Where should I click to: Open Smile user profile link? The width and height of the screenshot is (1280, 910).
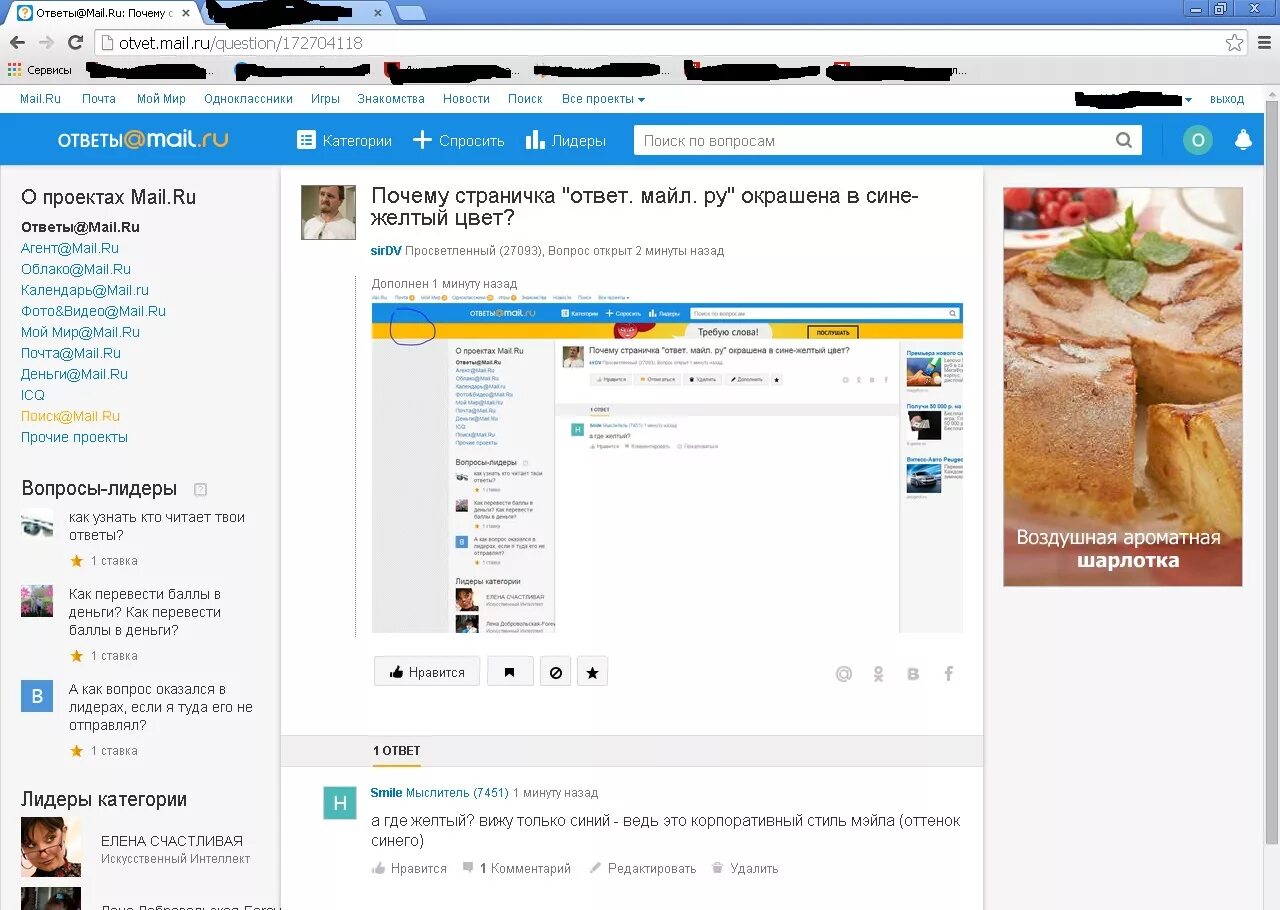click(386, 793)
